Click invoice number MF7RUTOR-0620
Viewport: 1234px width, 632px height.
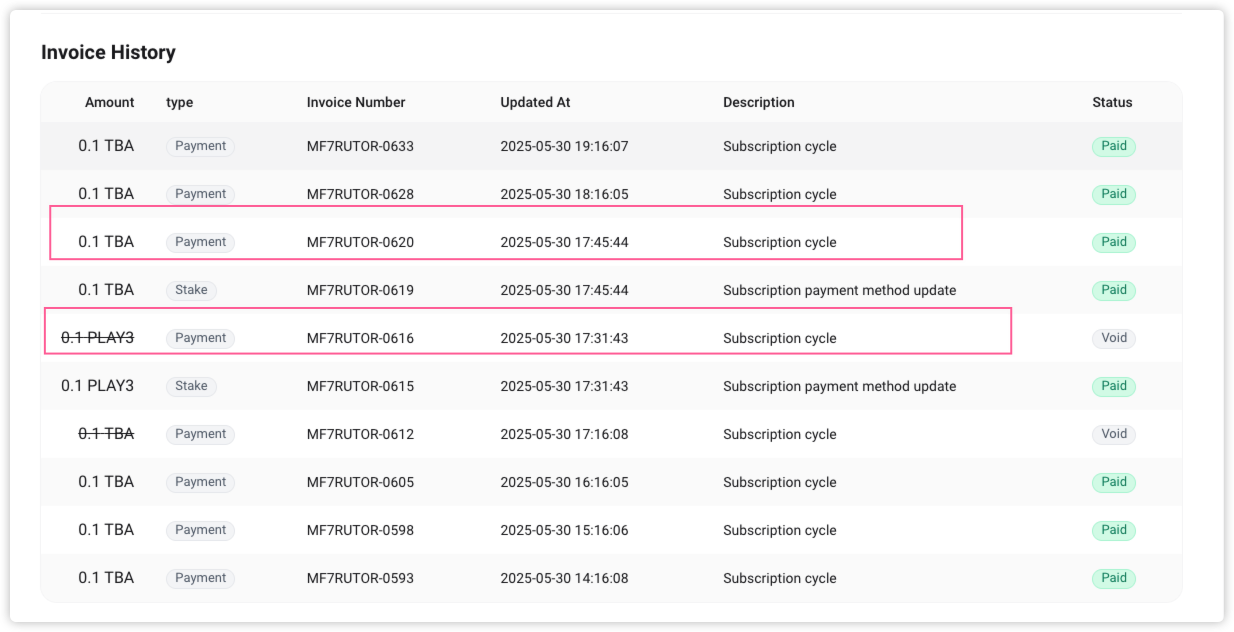(x=360, y=242)
